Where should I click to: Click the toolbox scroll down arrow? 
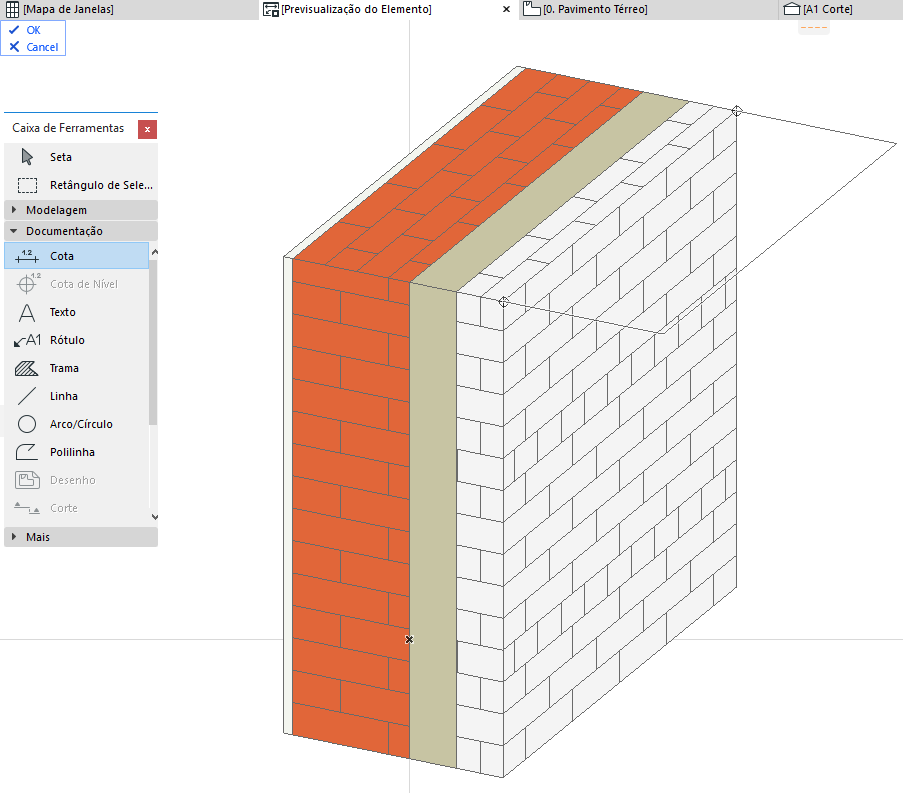(154, 517)
